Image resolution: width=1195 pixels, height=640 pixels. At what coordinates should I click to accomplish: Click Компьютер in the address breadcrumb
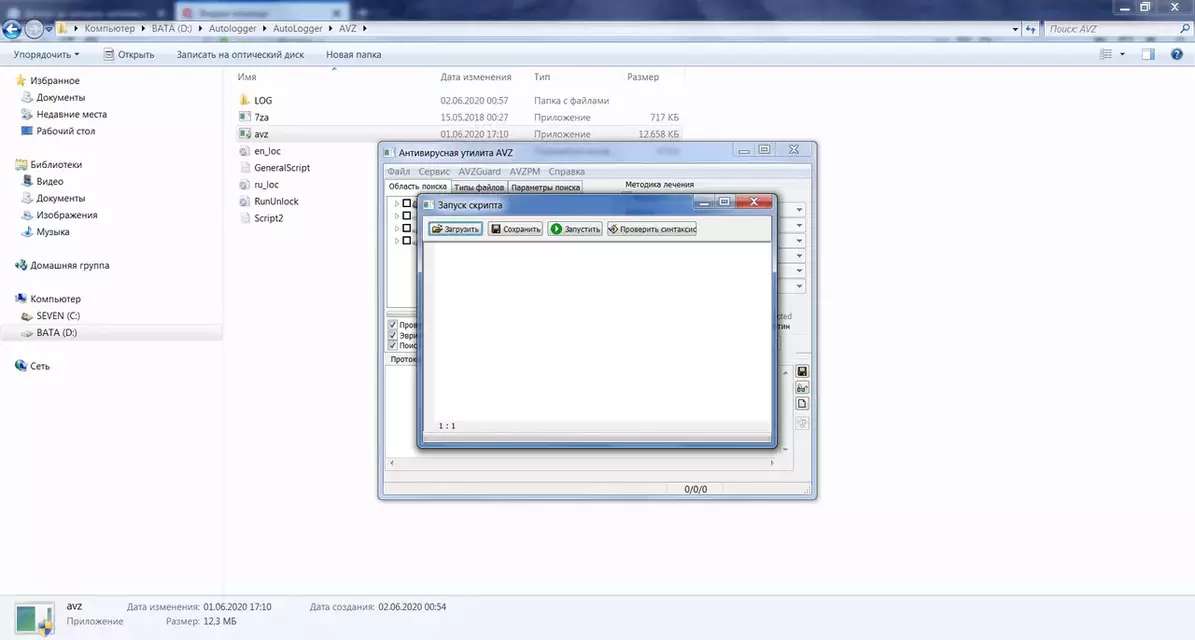tap(109, 28)
